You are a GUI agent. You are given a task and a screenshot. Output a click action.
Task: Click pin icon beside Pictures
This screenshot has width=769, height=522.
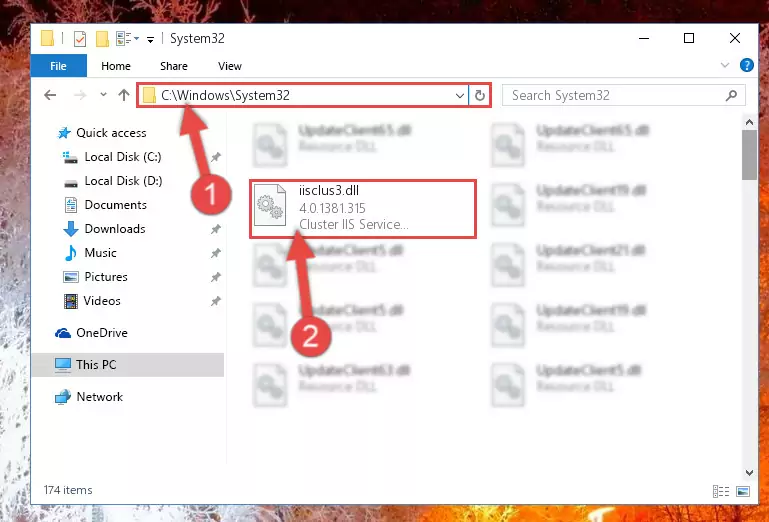pos(215,277)
